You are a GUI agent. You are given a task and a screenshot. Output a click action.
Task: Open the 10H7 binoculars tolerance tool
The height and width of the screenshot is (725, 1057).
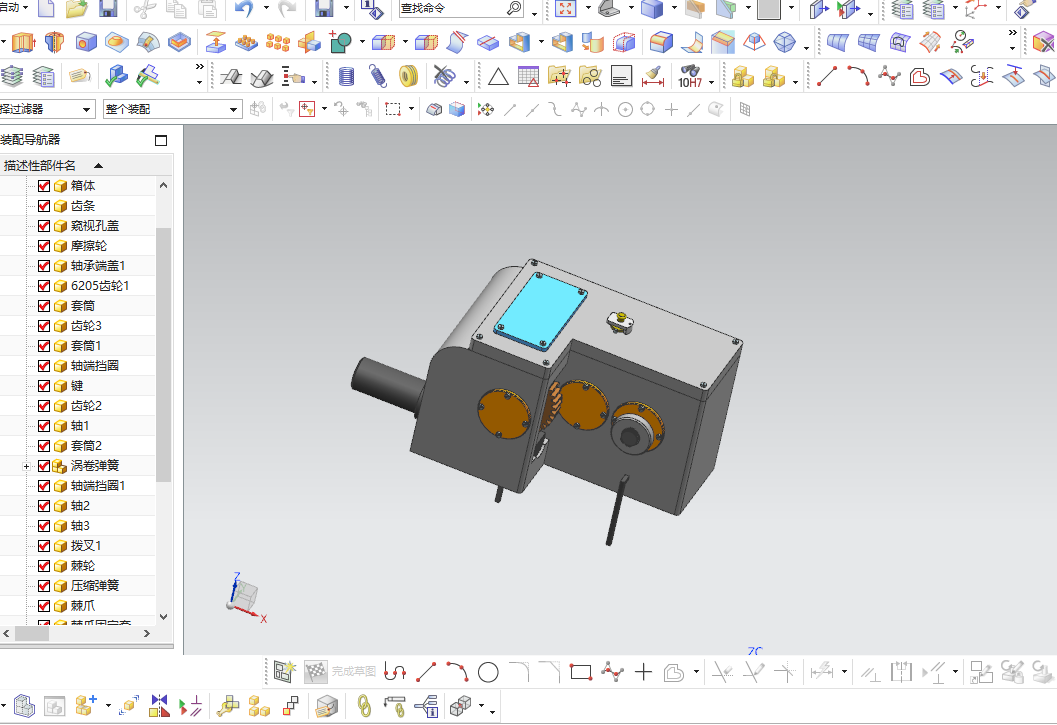point(690,76)
